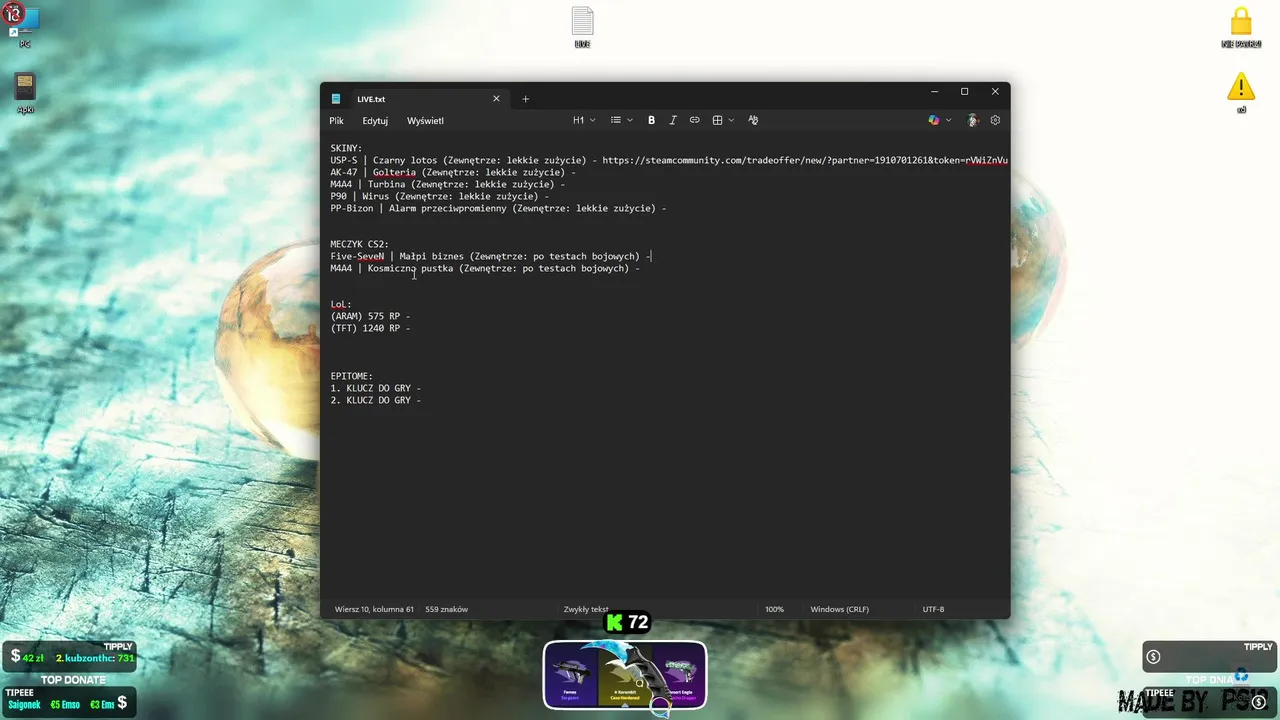Select the LIVE file icon on desktop
1280x720 pixels.
coord(583,27)
